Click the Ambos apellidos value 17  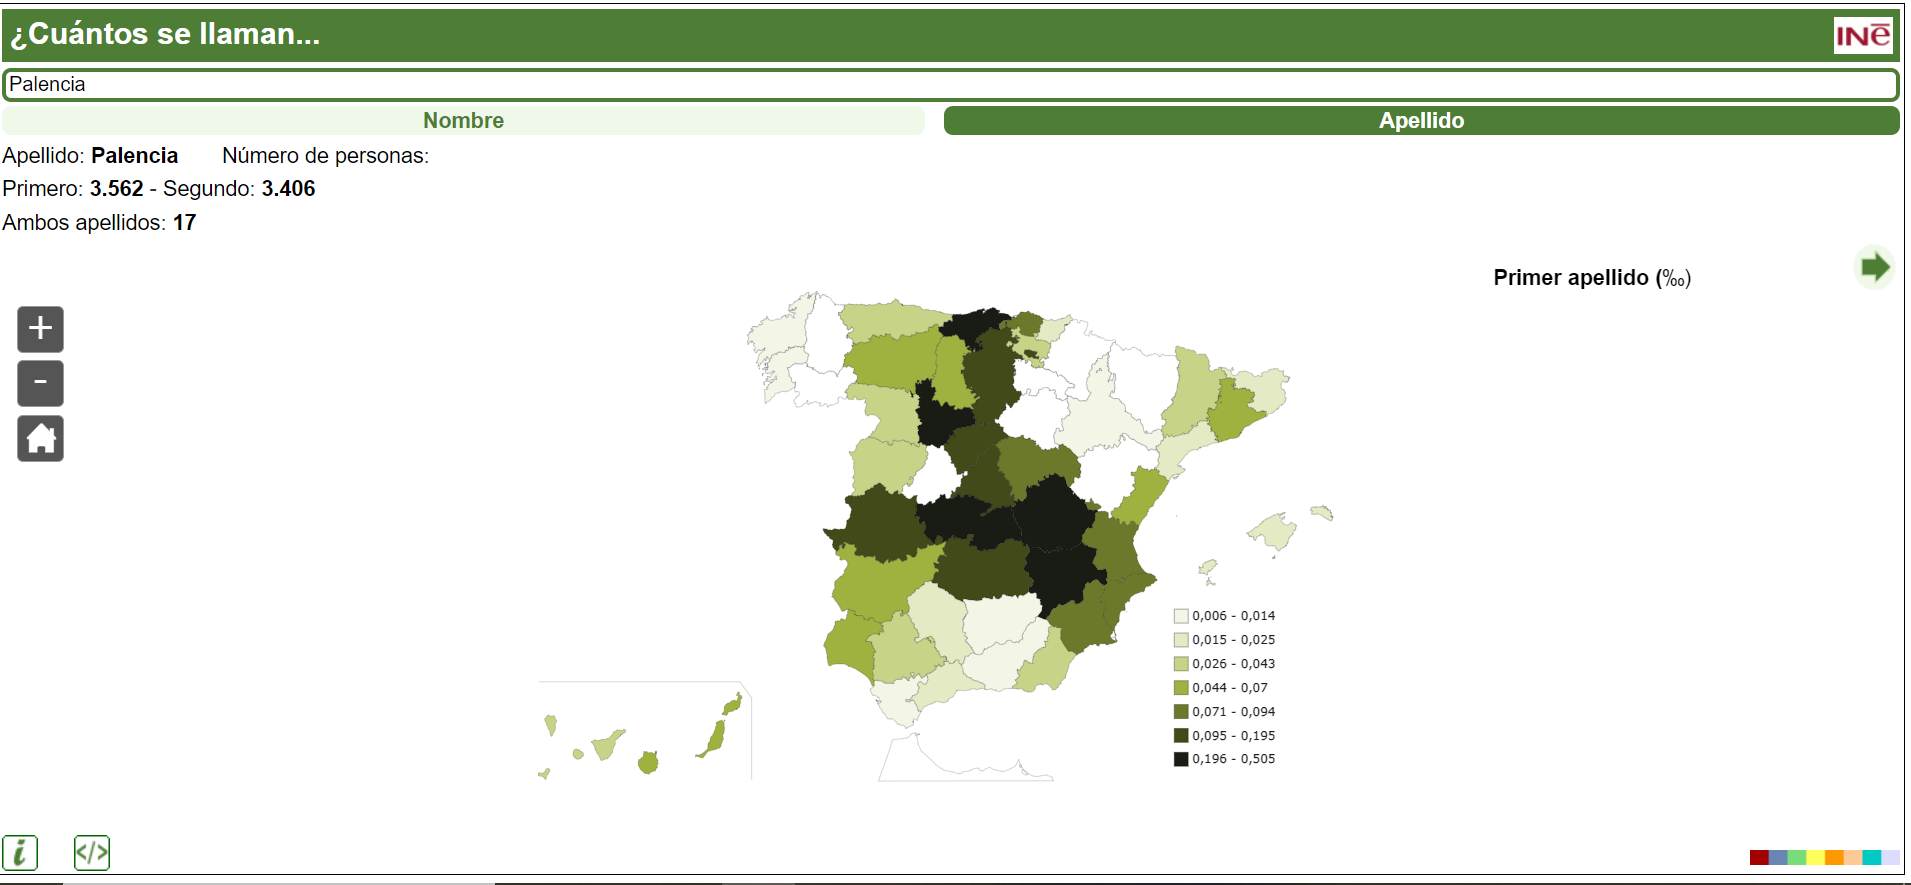tap(185, 223)
